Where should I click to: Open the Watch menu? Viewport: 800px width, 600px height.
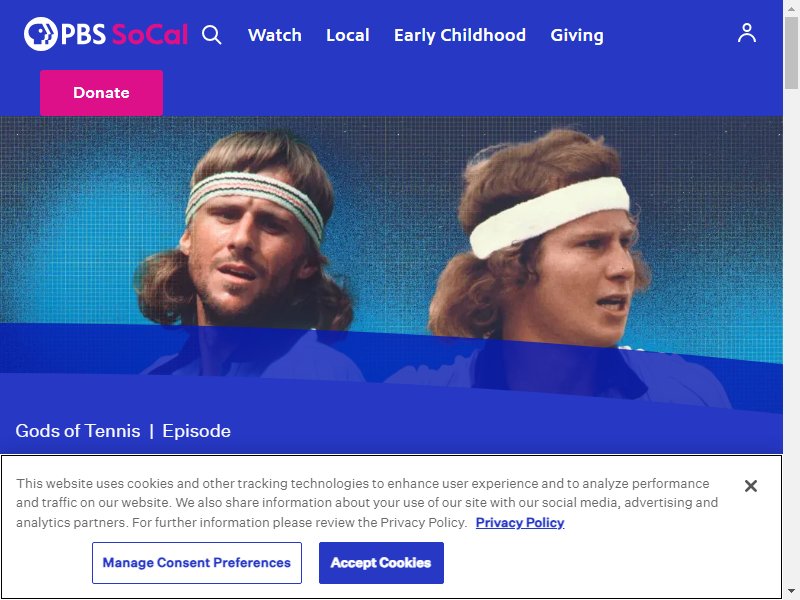pos(274,35)
